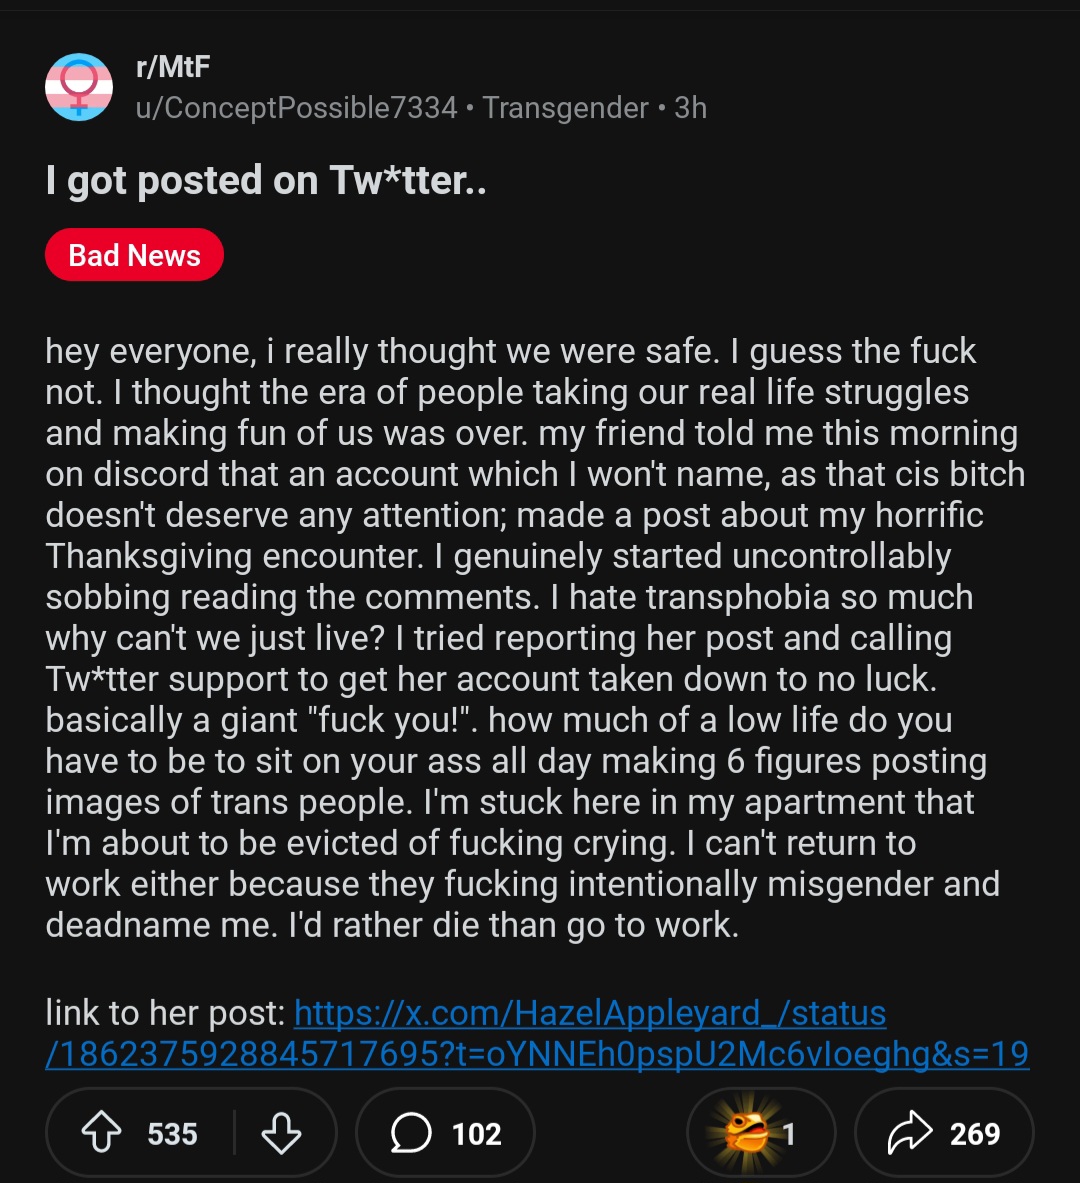Open the 102 comments count
The image size is (1080, 1183).
tap(476, 1134)
